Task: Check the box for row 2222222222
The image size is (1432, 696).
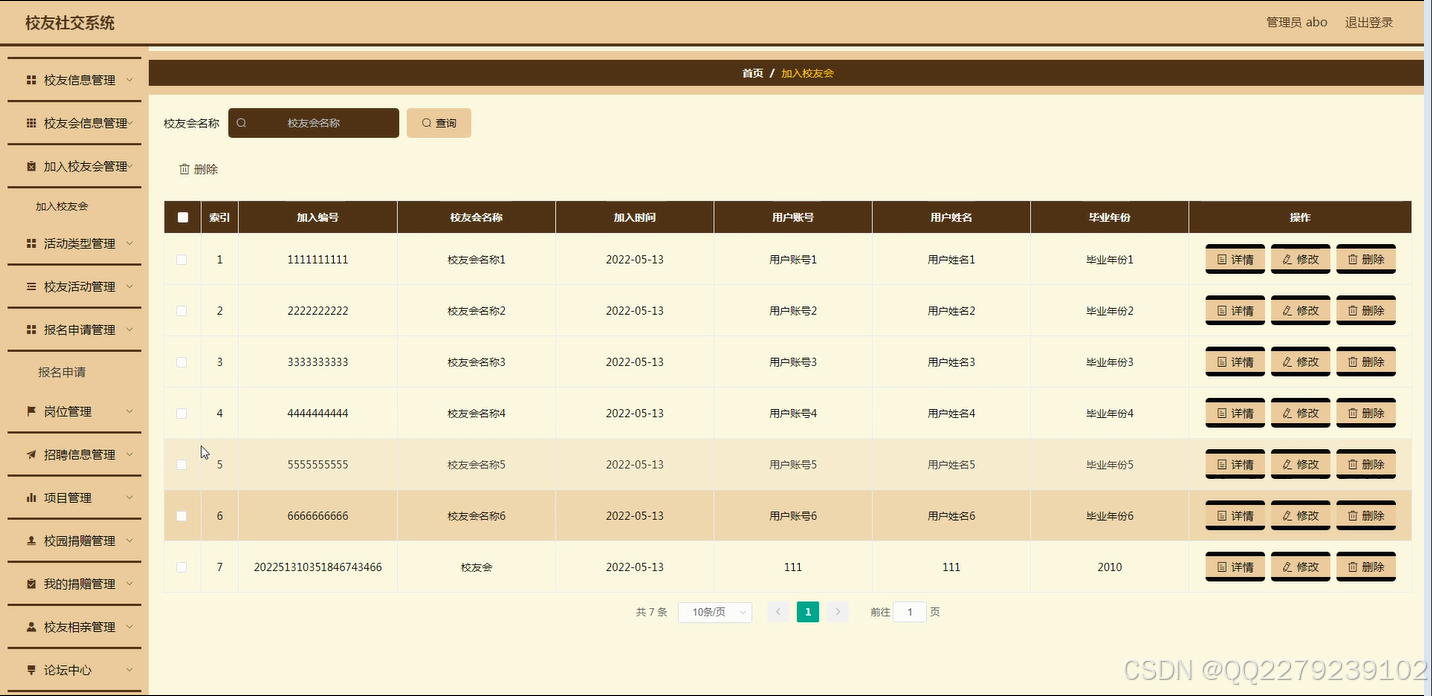Action: coord(182,311)
